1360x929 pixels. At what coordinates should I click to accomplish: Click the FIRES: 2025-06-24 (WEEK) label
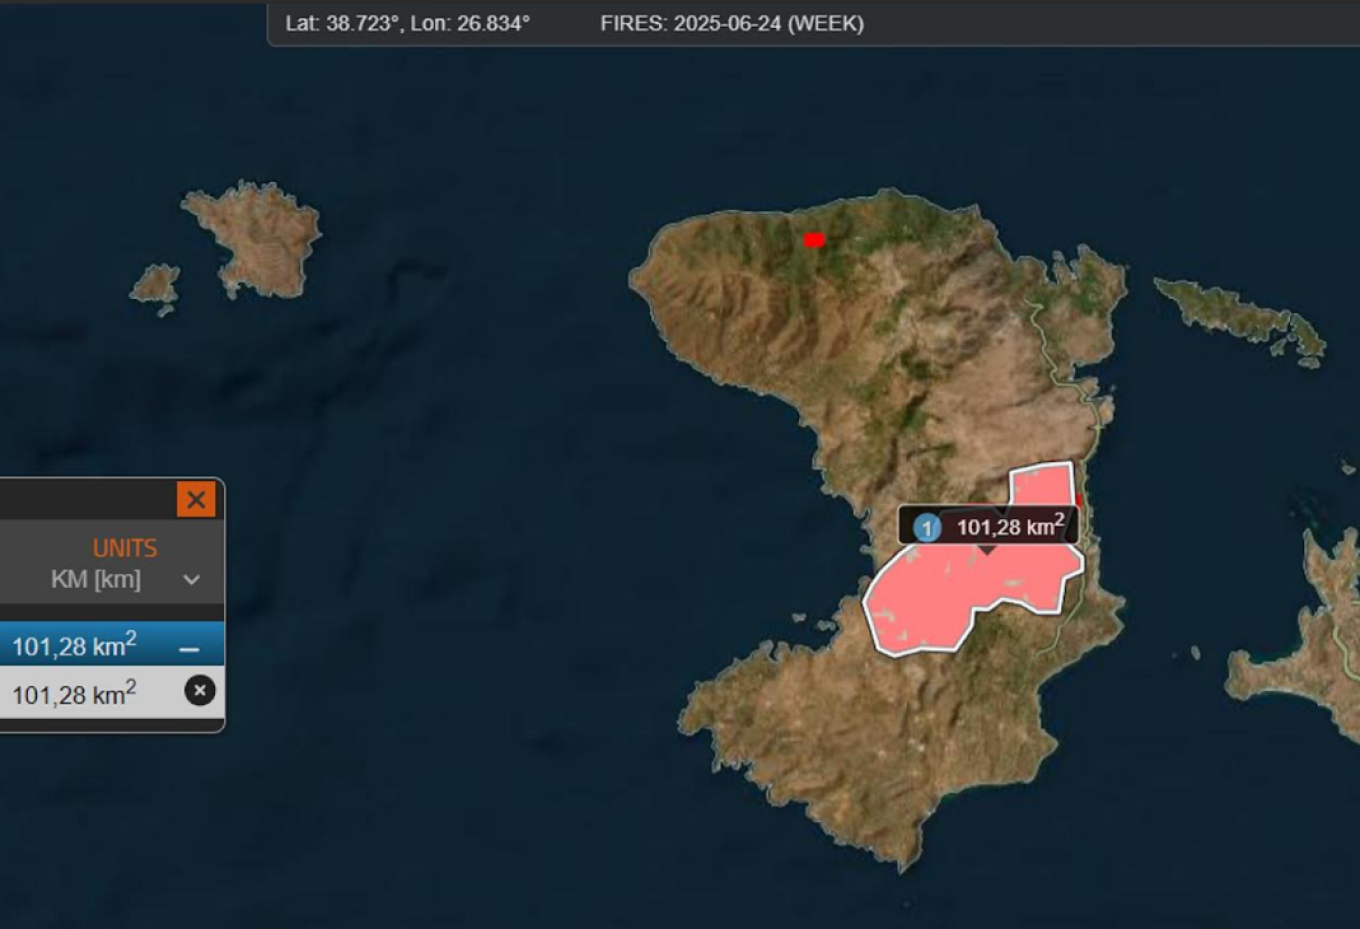point(732,23)
